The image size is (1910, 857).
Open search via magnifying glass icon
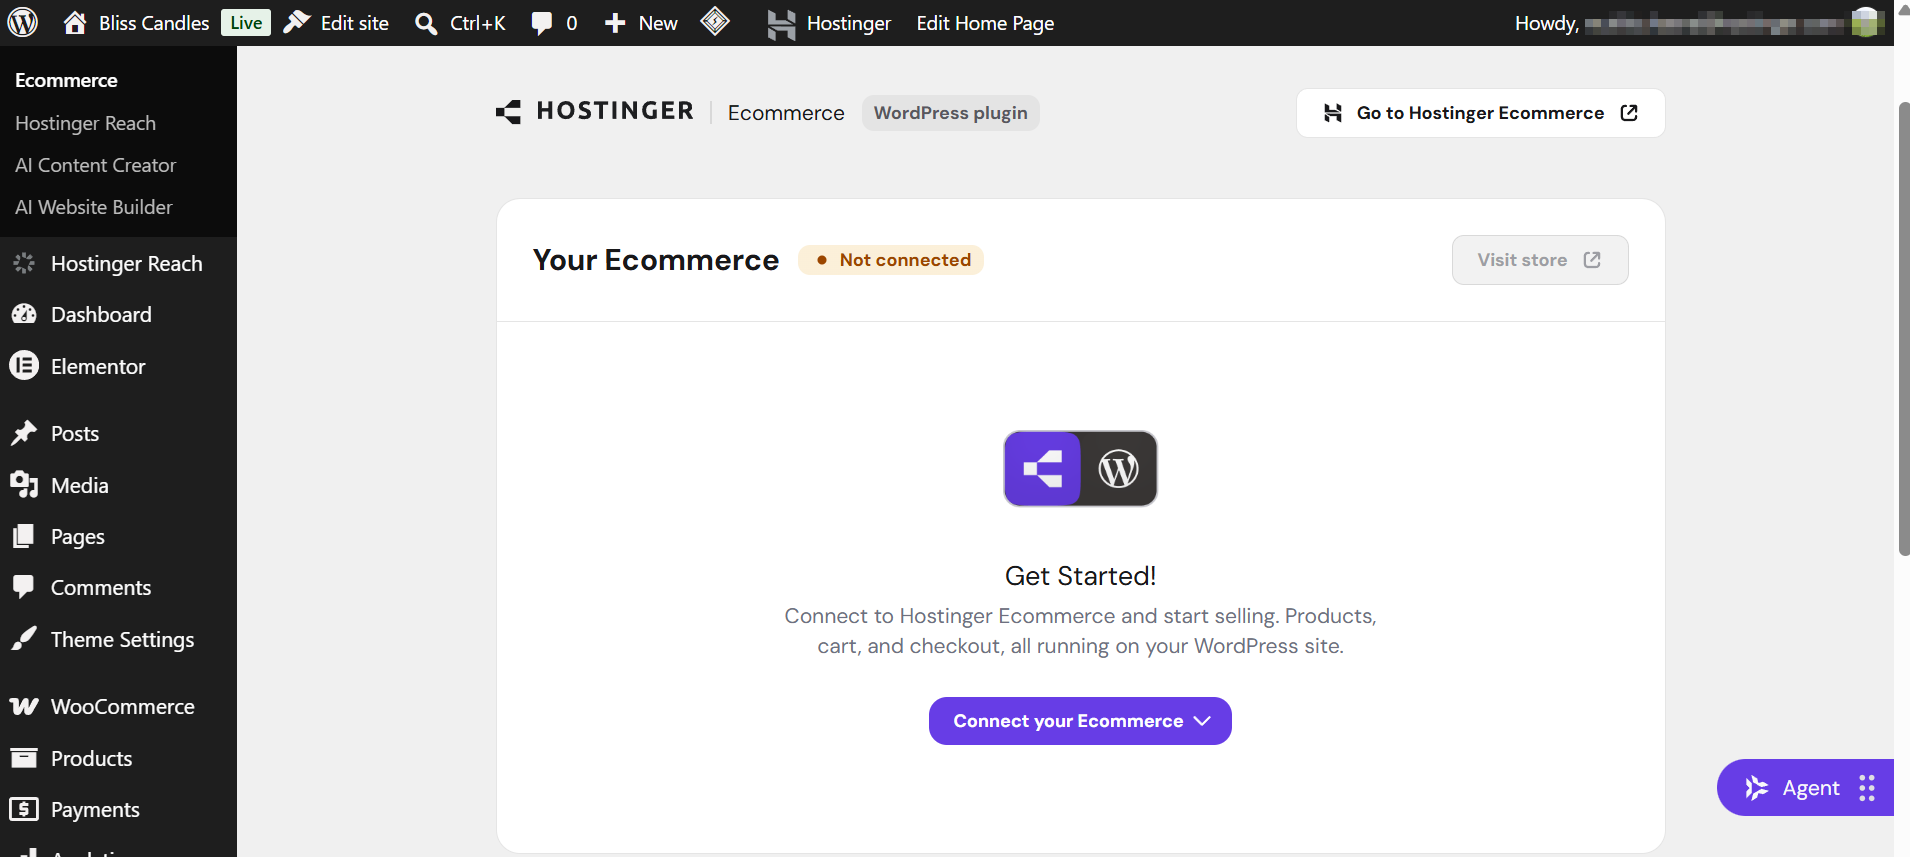(x=426, y=23)
